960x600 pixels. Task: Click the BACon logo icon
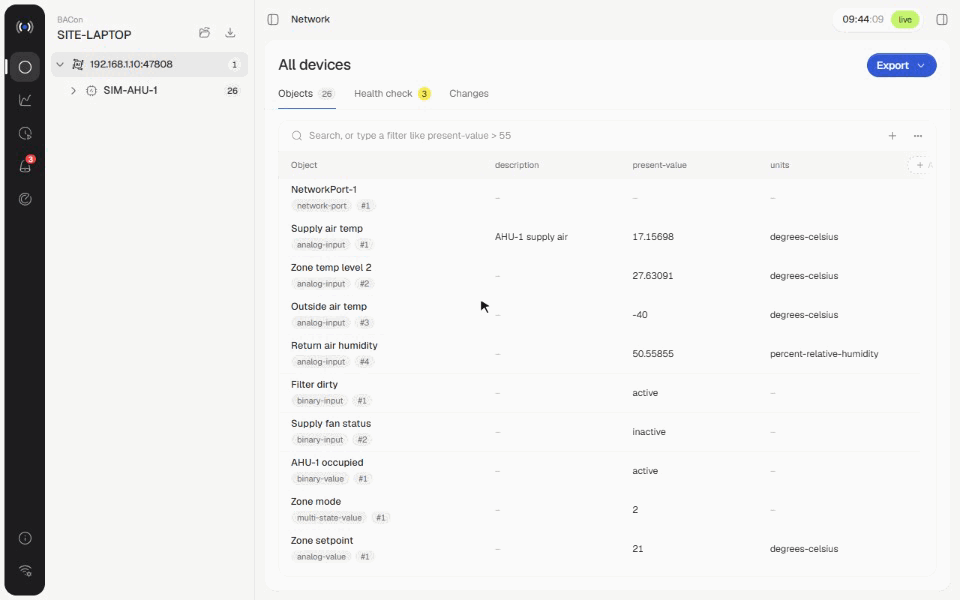[25, 27]
